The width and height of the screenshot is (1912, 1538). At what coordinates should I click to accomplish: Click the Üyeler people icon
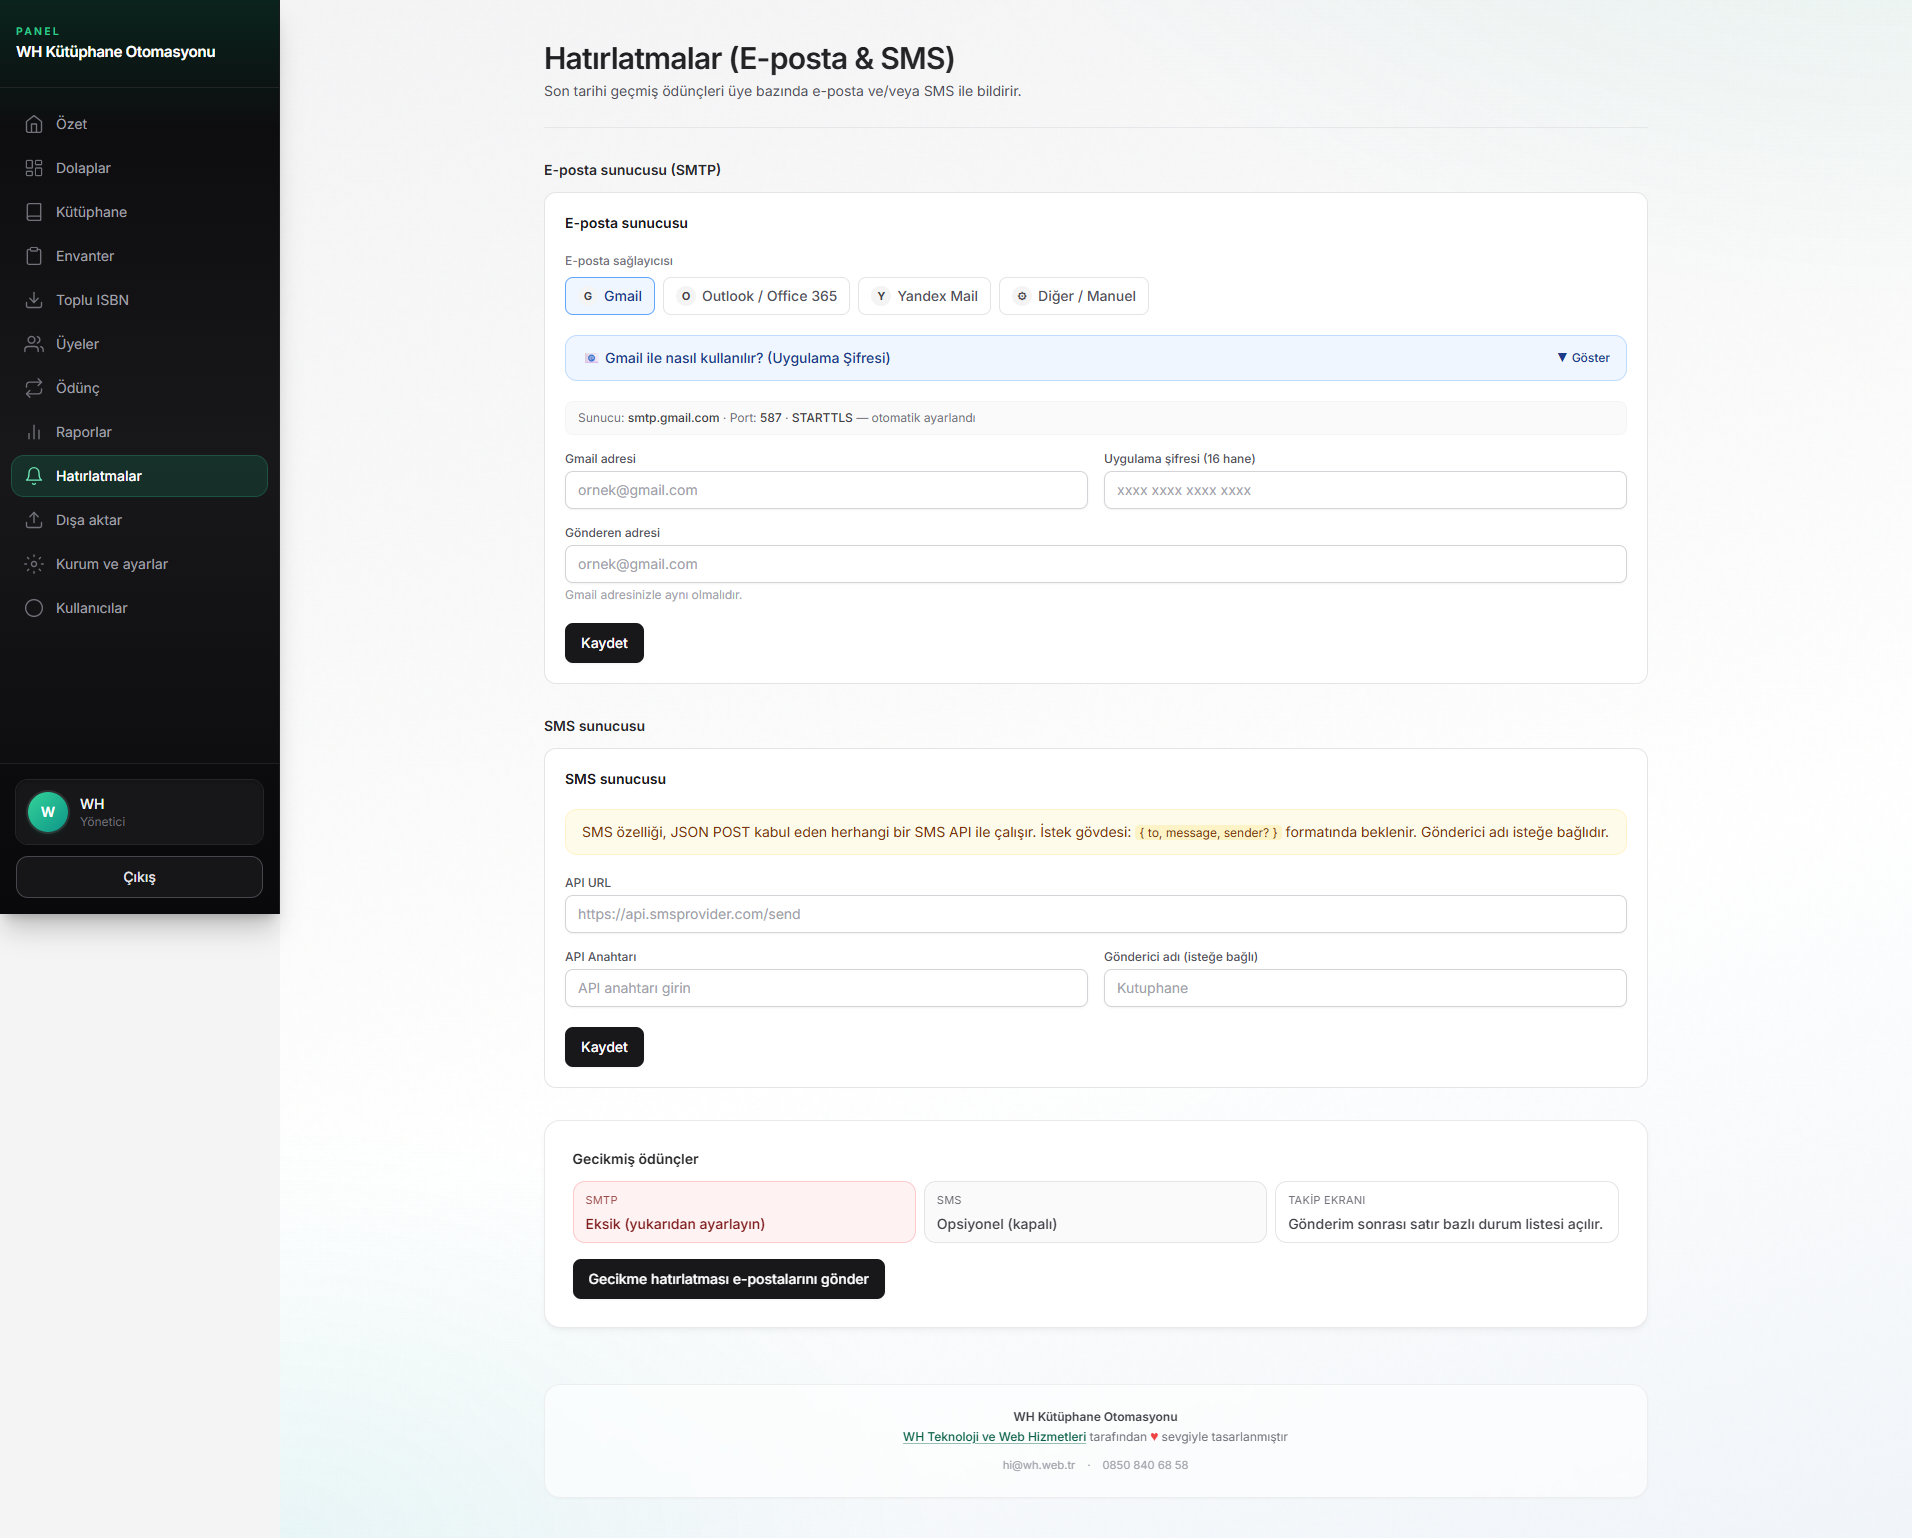pyautogui.click(x=34, y=344)
